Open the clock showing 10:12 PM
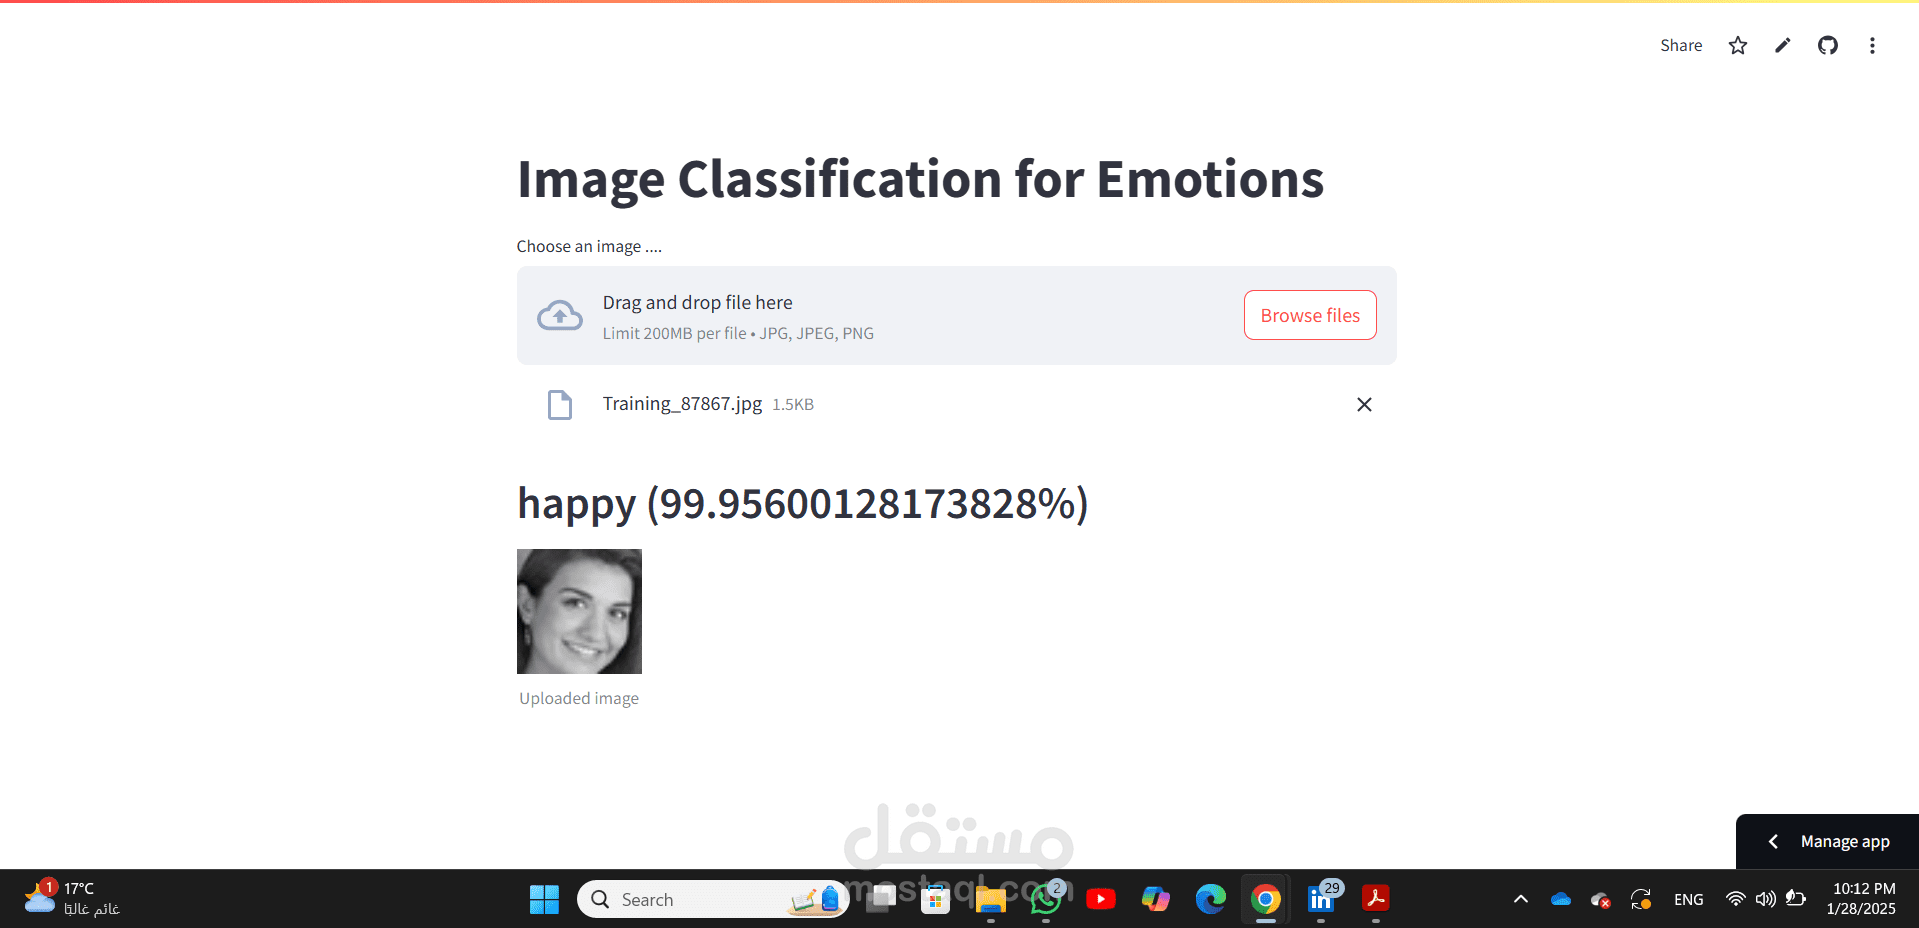1919x928 pixels. click(1861, 898)
